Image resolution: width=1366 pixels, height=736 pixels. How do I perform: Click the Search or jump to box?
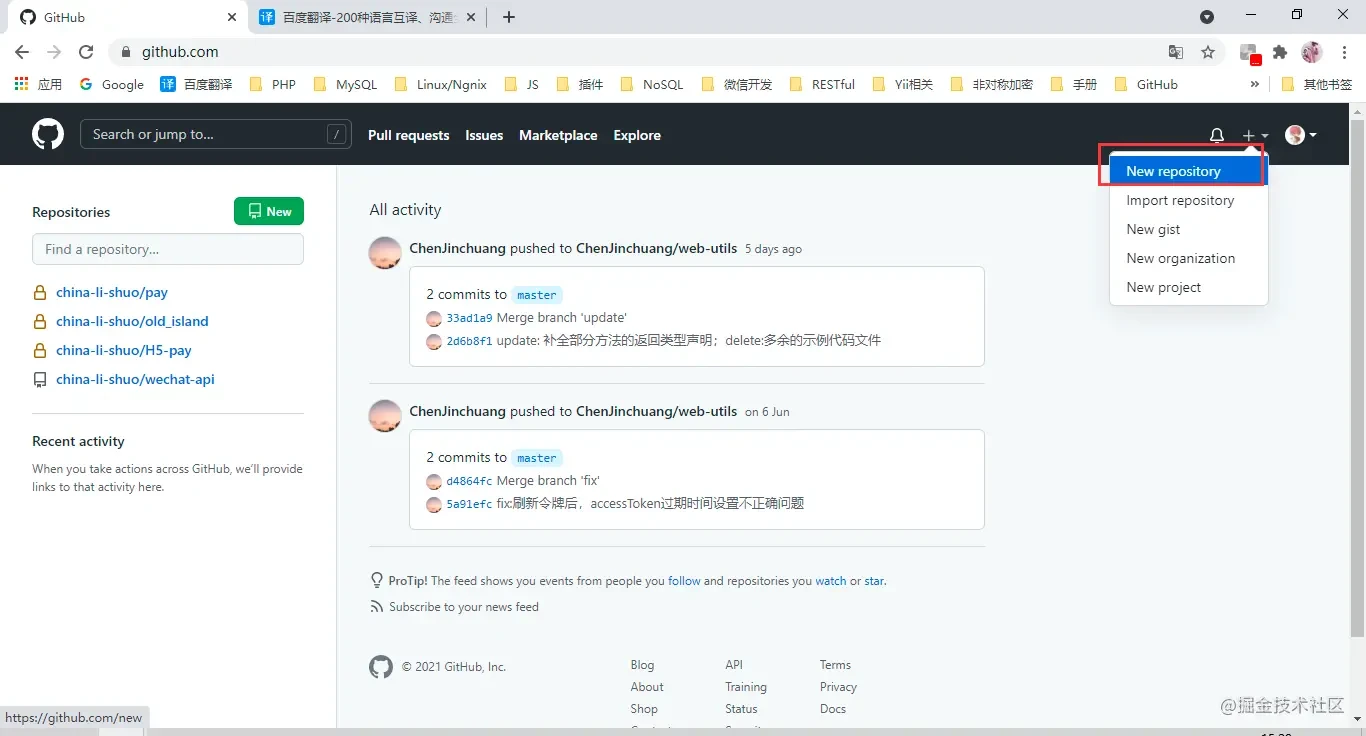(205, 134)
